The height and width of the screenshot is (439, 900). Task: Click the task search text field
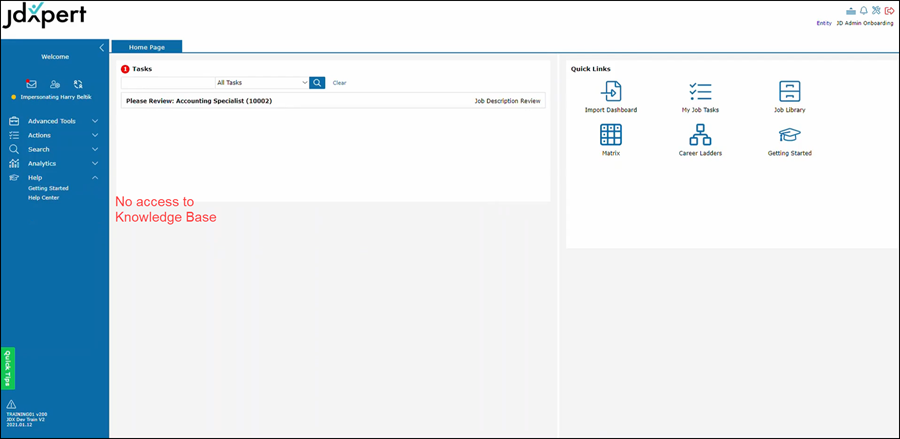(167, 83)
